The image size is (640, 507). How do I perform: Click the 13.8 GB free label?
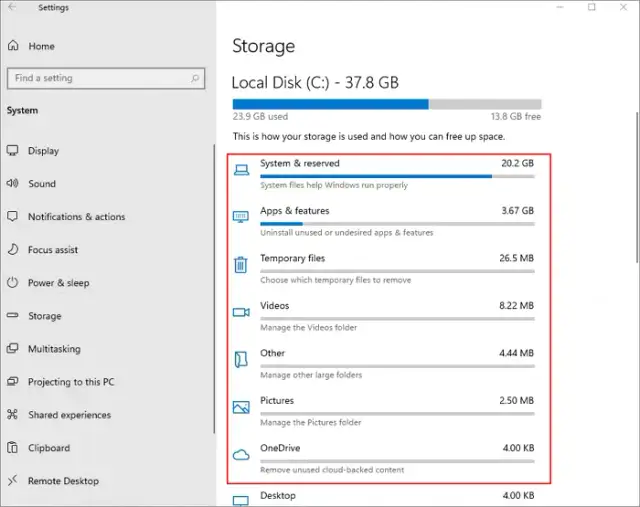pyautogui.click(x=516, y=116)
